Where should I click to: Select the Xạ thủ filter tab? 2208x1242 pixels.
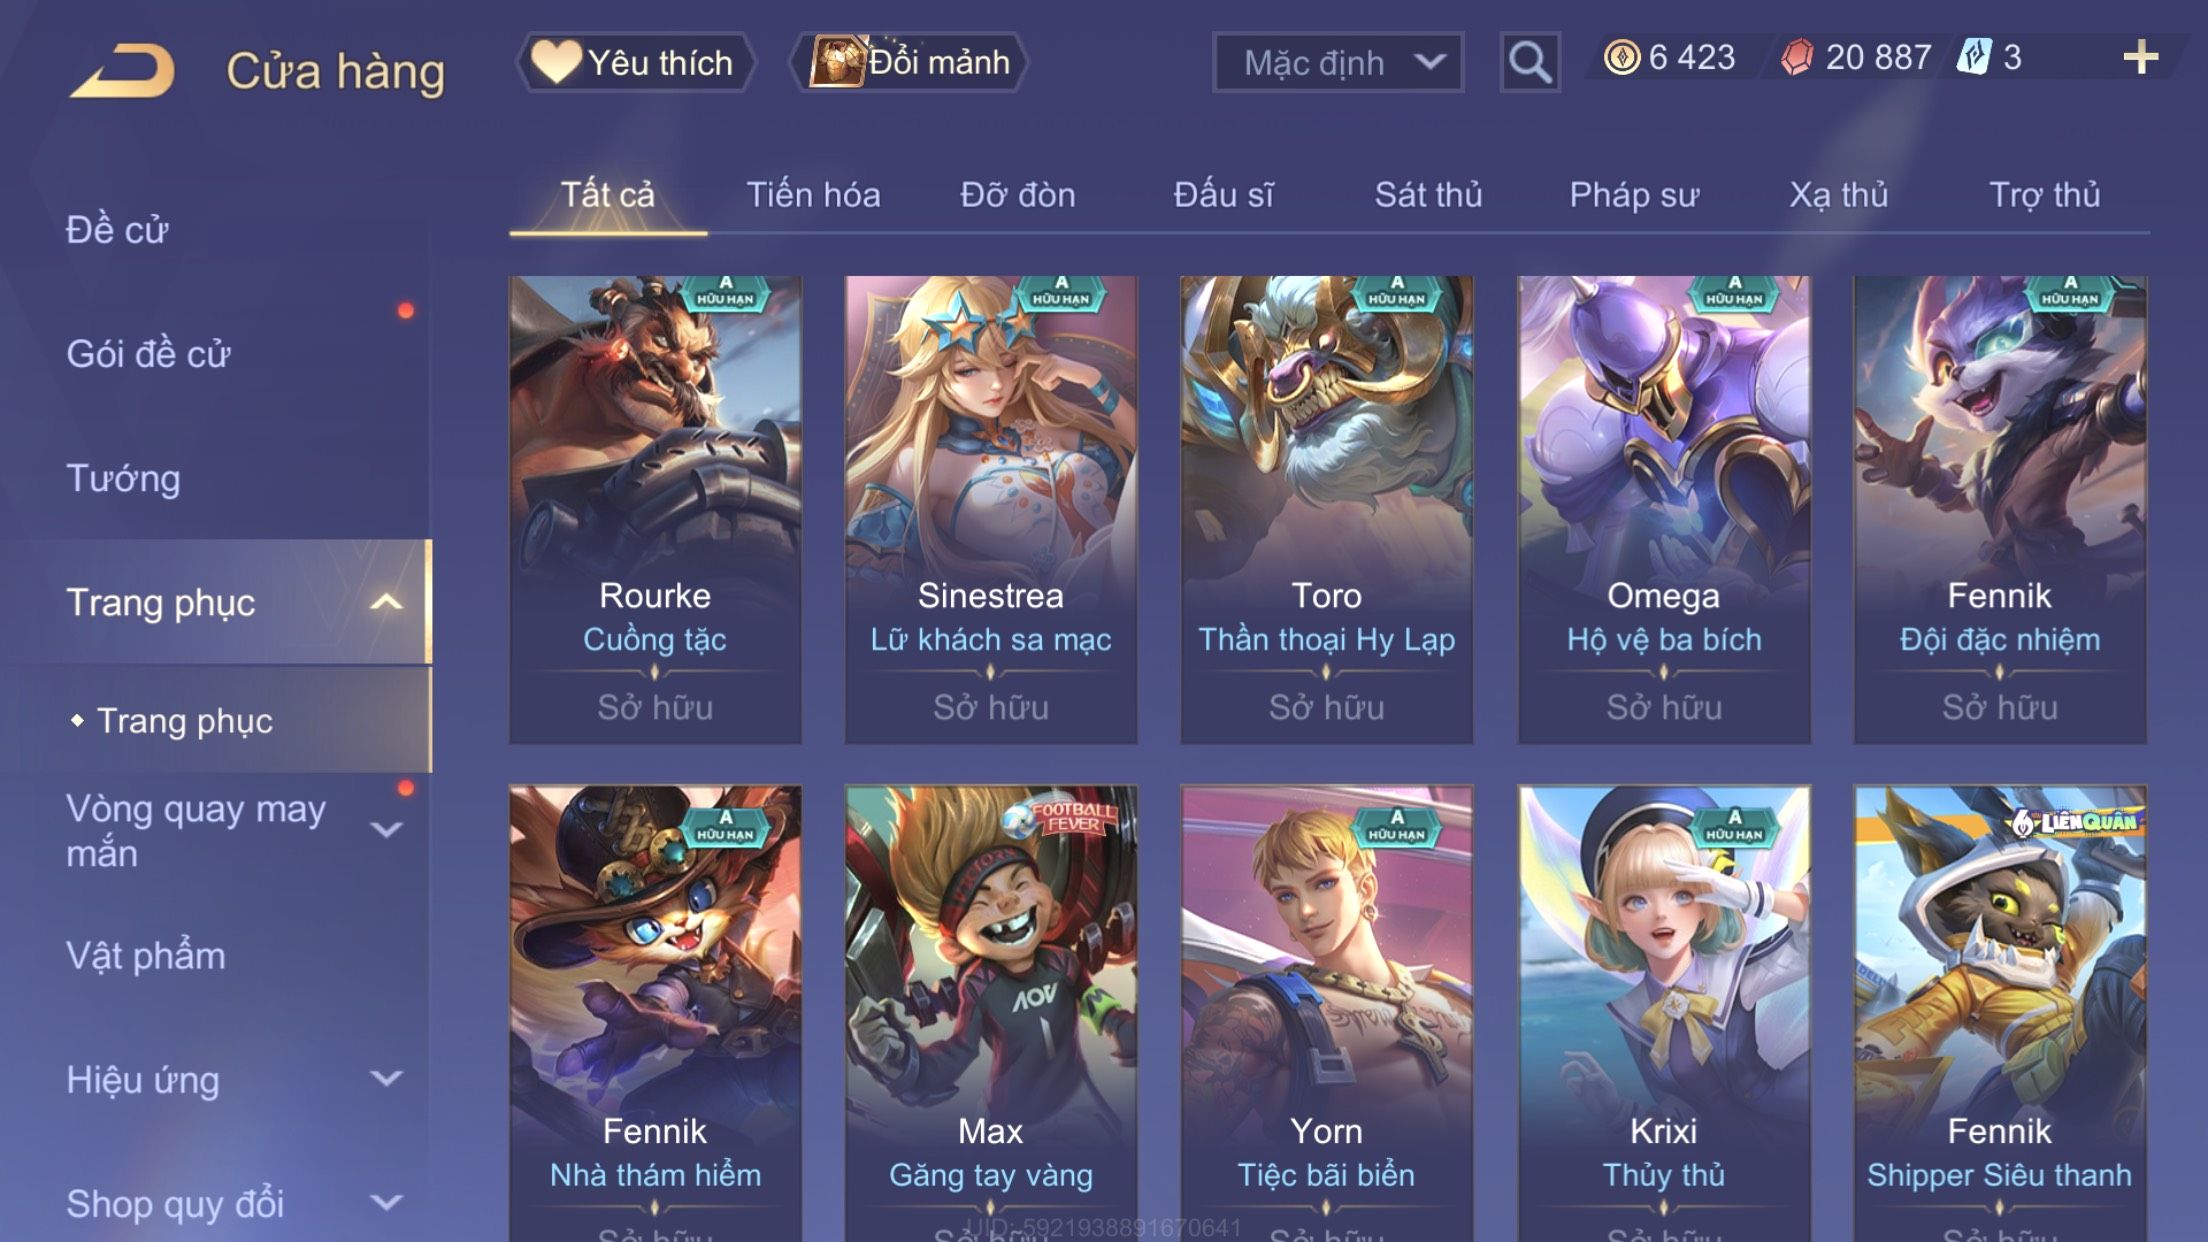point(1838,195)
